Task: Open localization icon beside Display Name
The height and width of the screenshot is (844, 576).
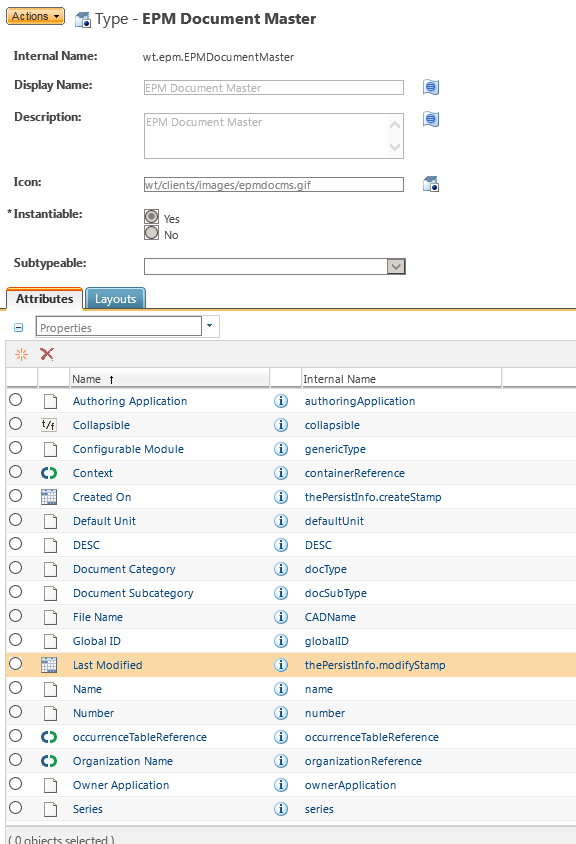Action: pos(431,87)
